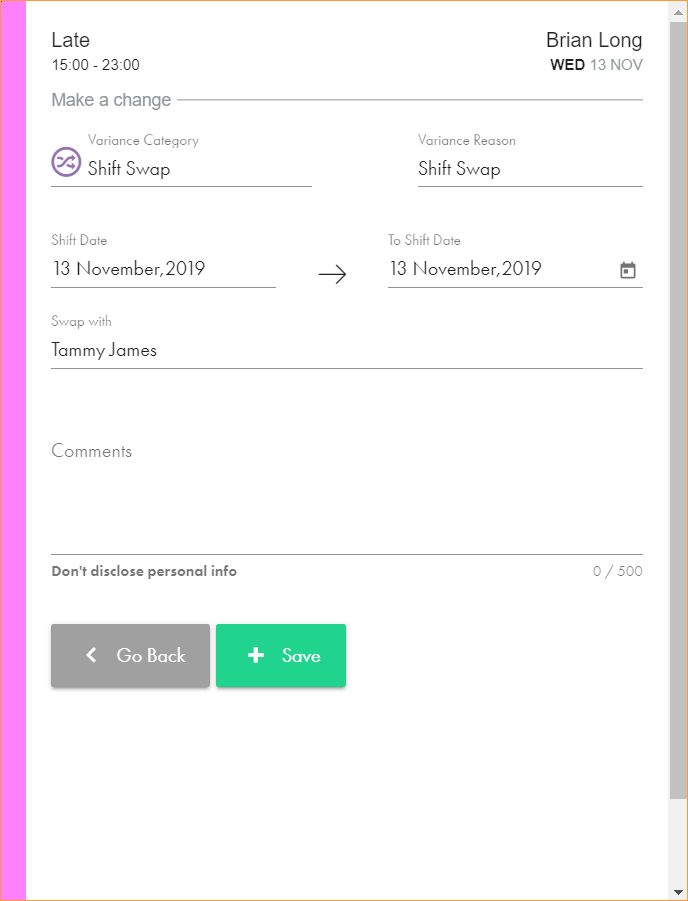Click the vertical scrollbar thumb
Viewport: 688px width, 901px height.
coord(679,400)
